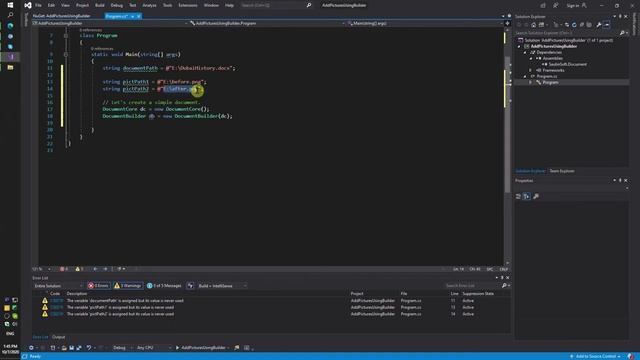
Task: Open the Project menu
Action: coord(82,5)
